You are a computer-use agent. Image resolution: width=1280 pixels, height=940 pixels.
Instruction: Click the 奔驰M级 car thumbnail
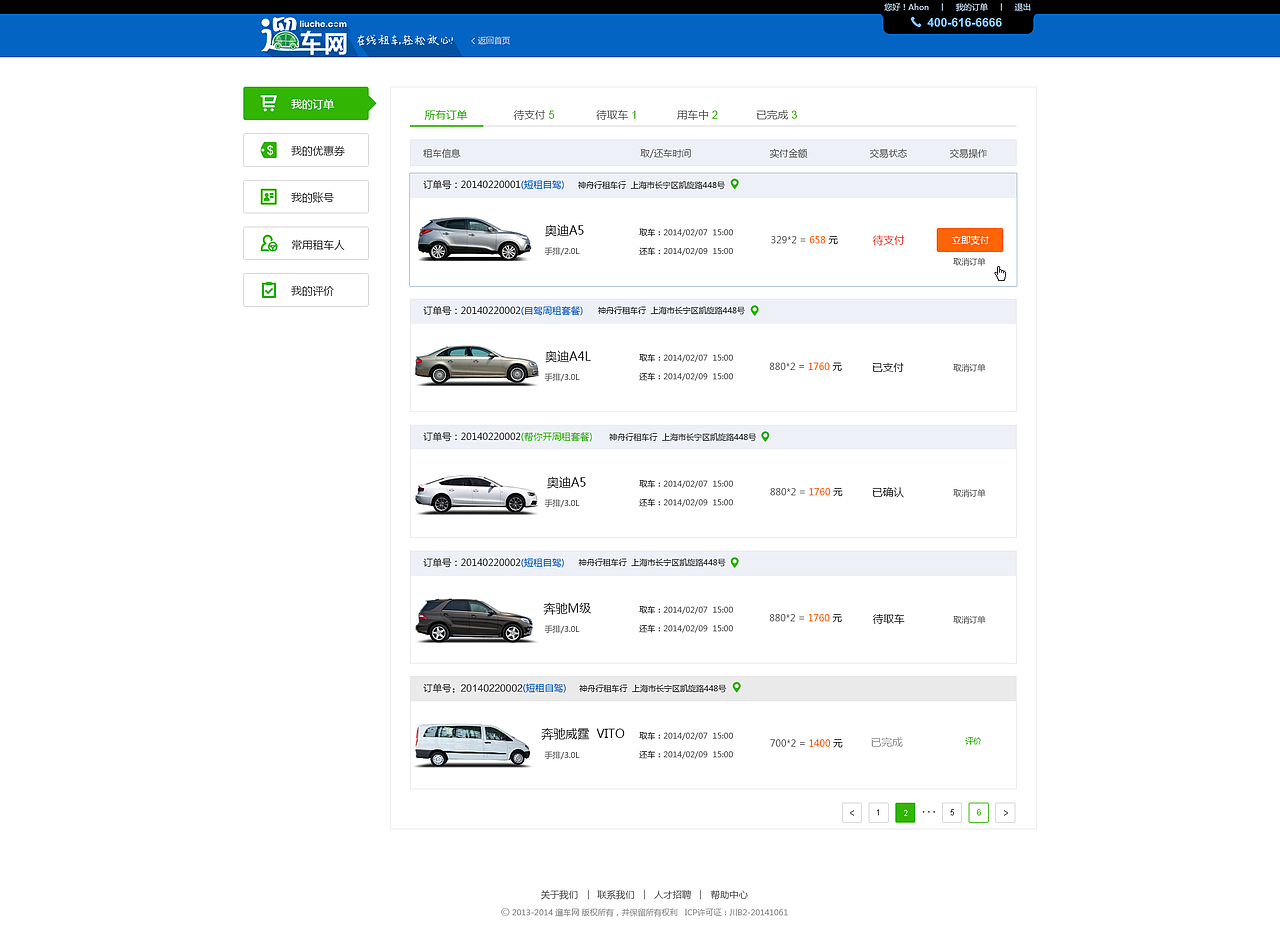point(476,620)
